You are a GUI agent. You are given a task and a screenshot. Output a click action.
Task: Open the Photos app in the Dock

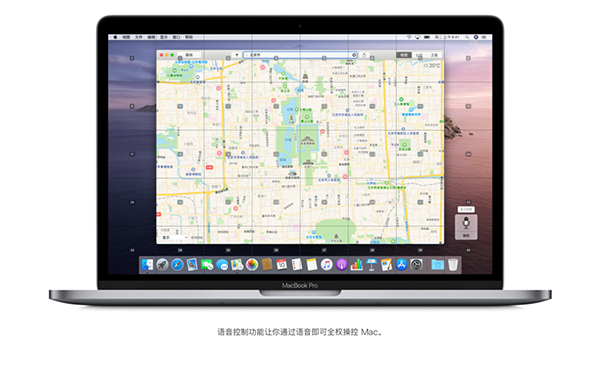252,264
